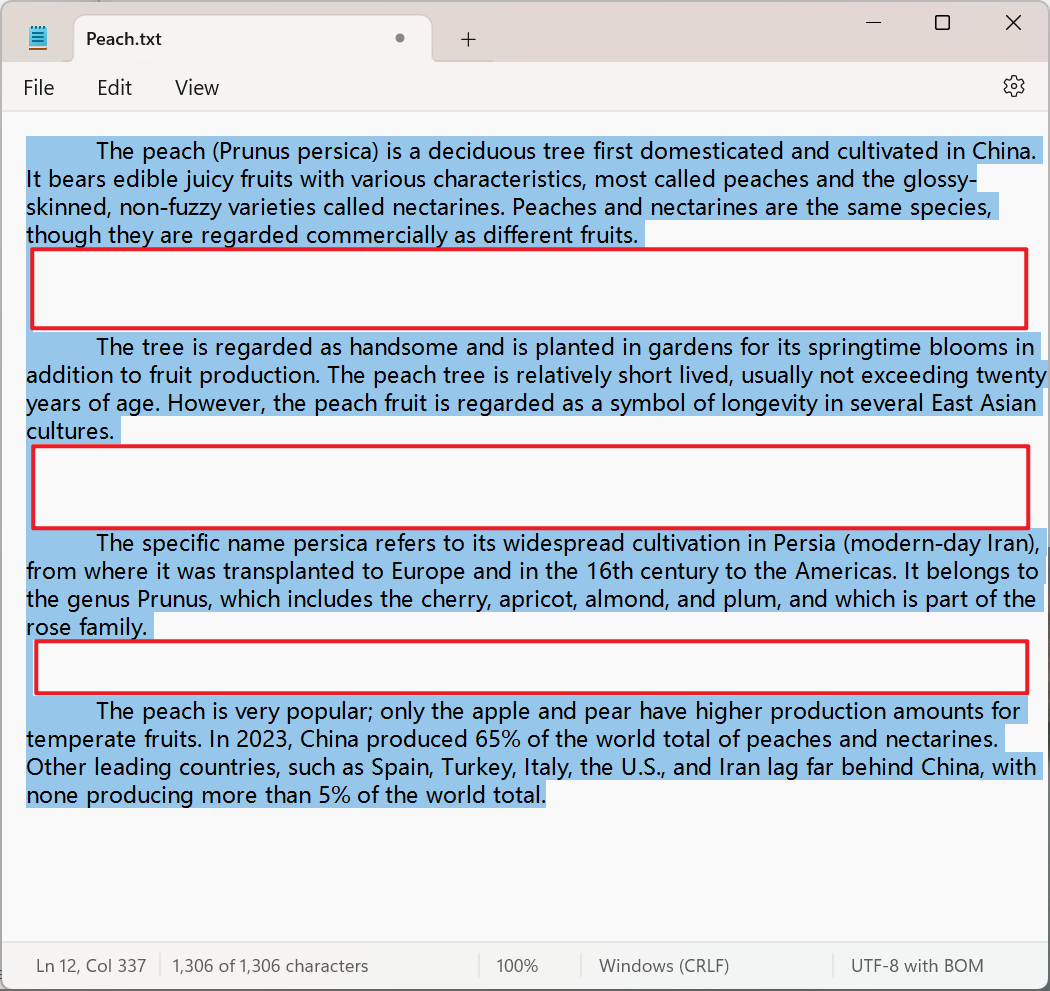Image resolution: width=1050 pixels, height=991 pixels.
Task: Click the 100% zoom level in status bar
Action: (x=517, y=966)
